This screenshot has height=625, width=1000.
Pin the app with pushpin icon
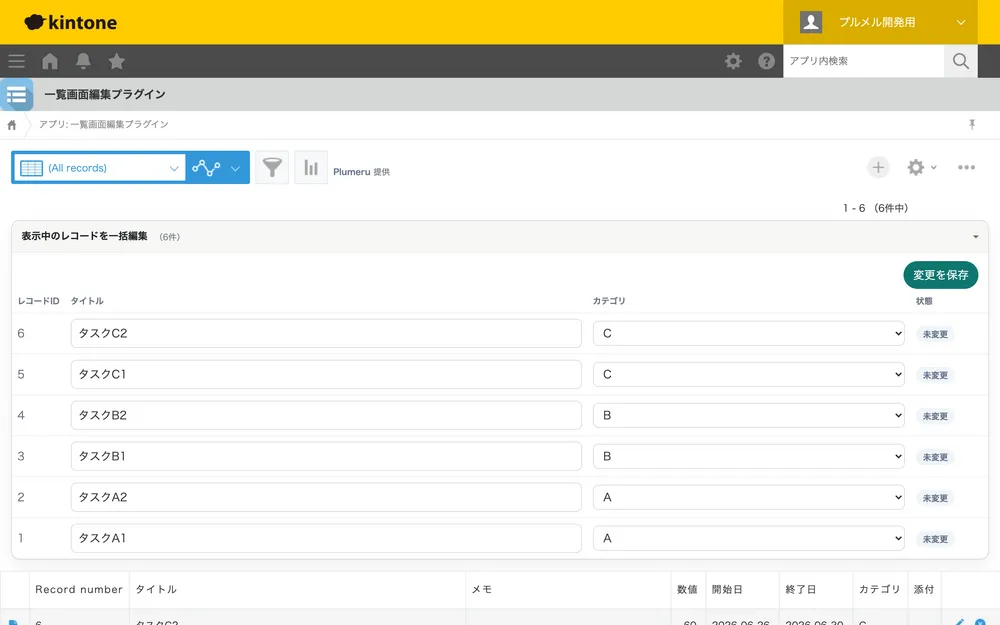point(972,124)
